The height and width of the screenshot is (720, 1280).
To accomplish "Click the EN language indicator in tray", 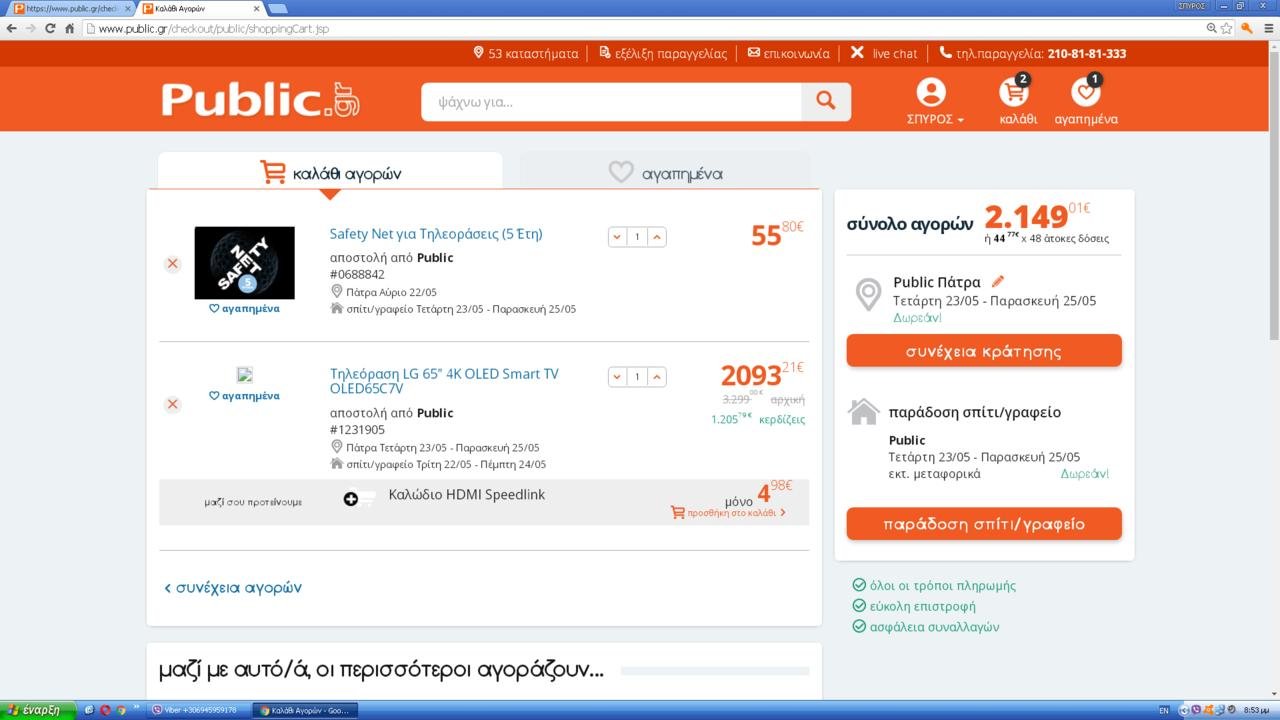I will click(x=1163, y=710).
